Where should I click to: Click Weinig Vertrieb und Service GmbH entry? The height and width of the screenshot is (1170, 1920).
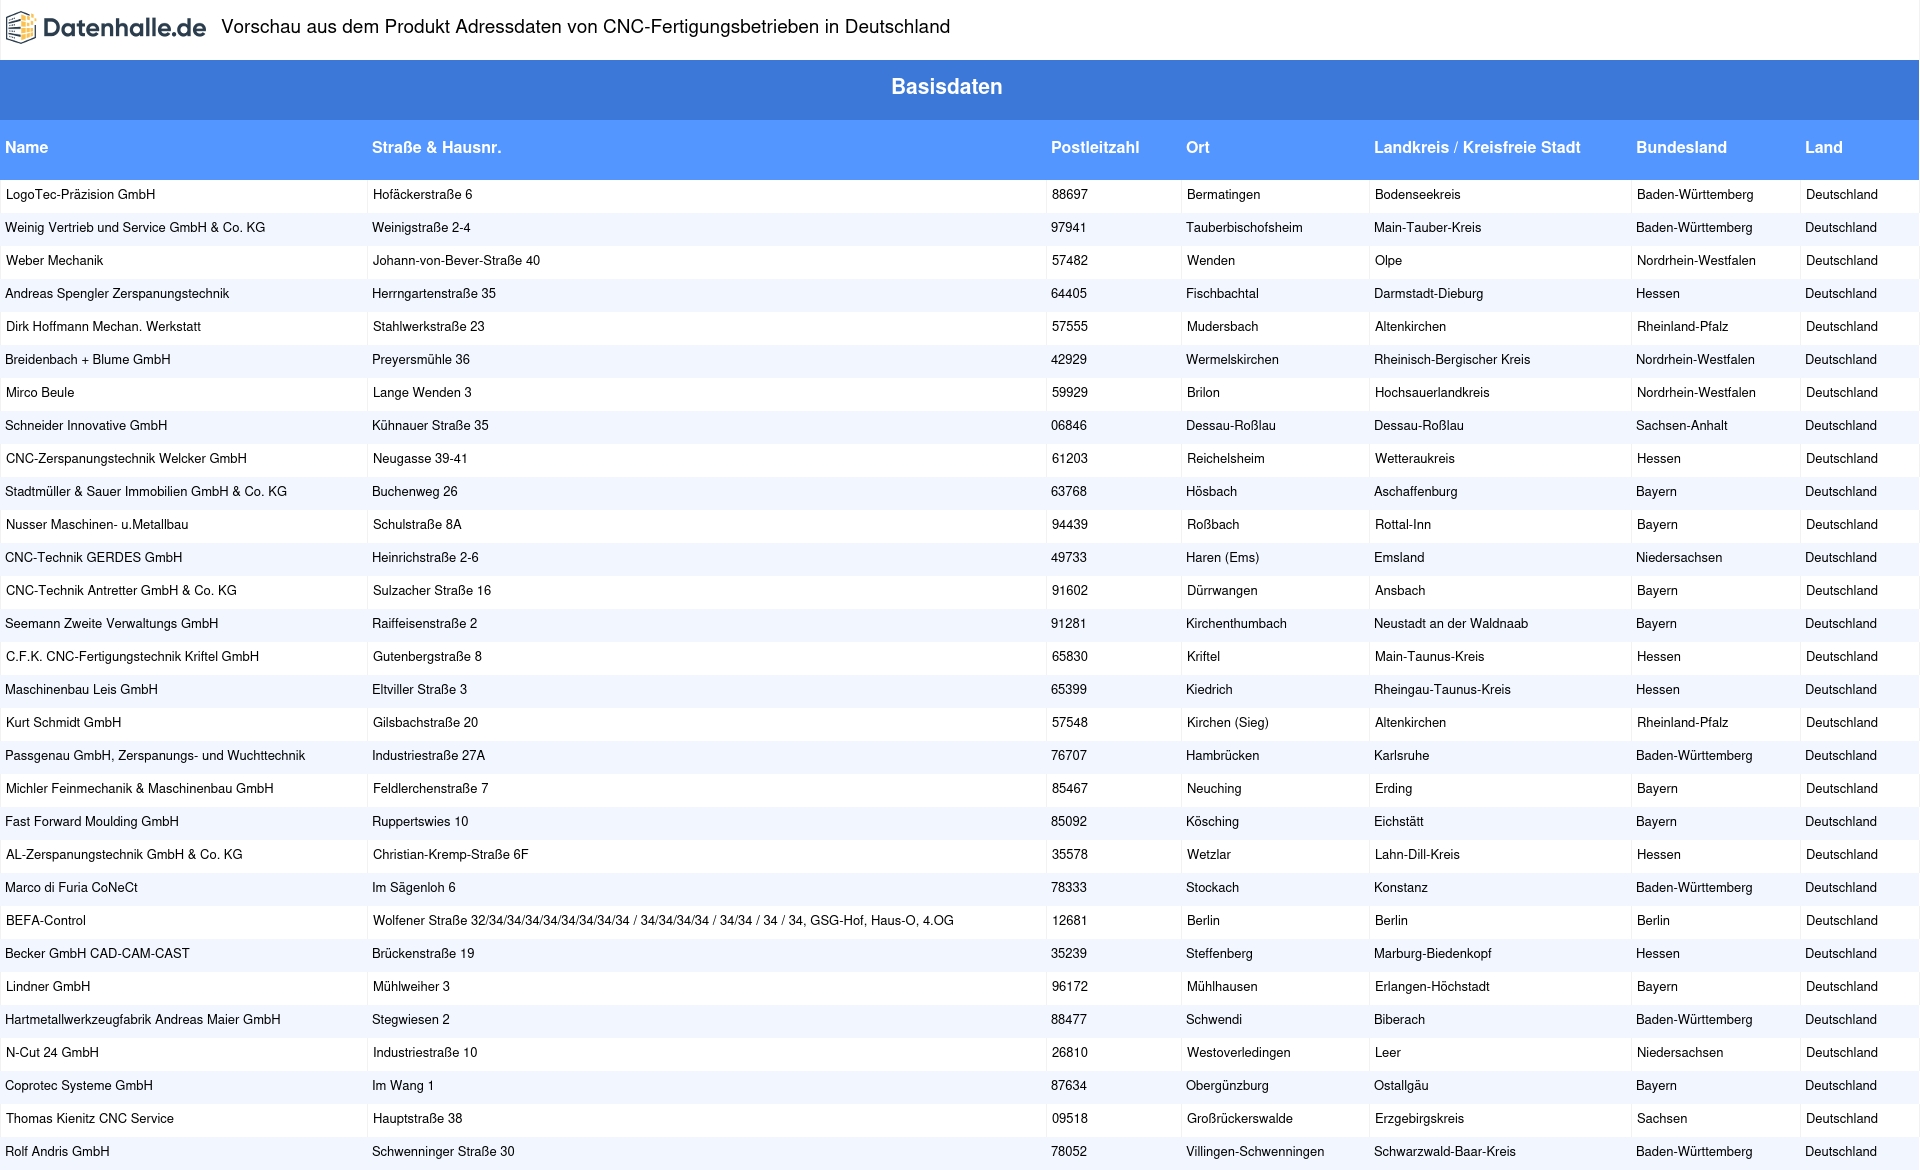(x=135, y=227)
